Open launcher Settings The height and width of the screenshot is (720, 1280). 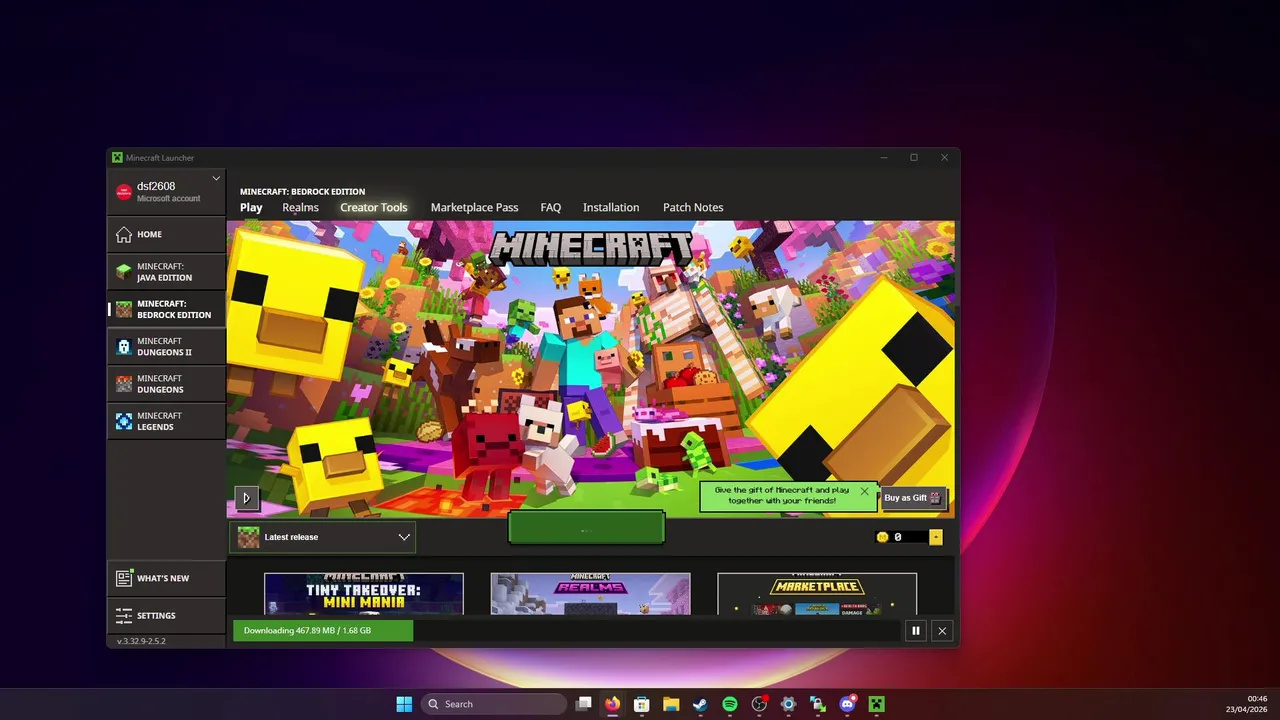tap(166, 615)
